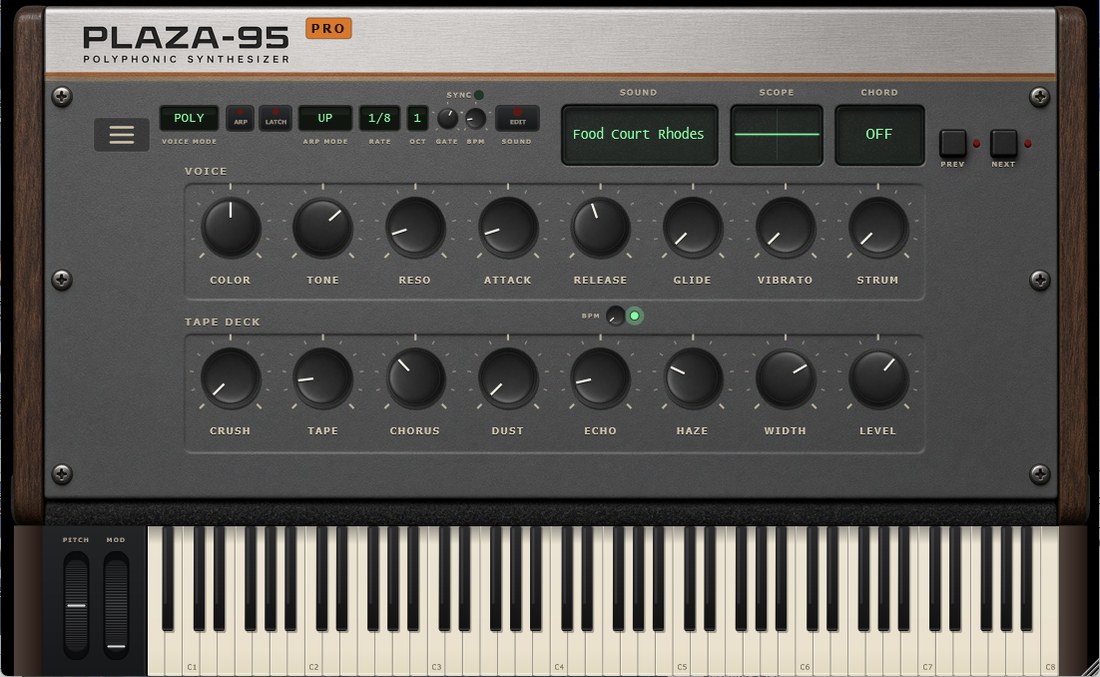
Task: Open the Food Court Rhodes sound display
Action: tap(639, 135)
